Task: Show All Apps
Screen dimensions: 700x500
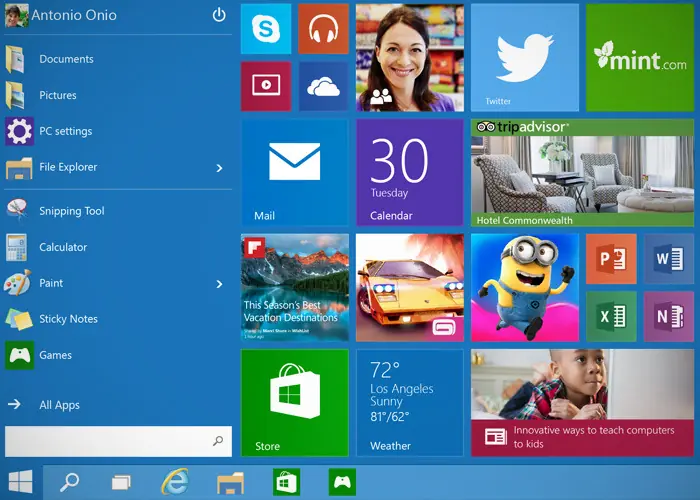Action: (44, 405)
